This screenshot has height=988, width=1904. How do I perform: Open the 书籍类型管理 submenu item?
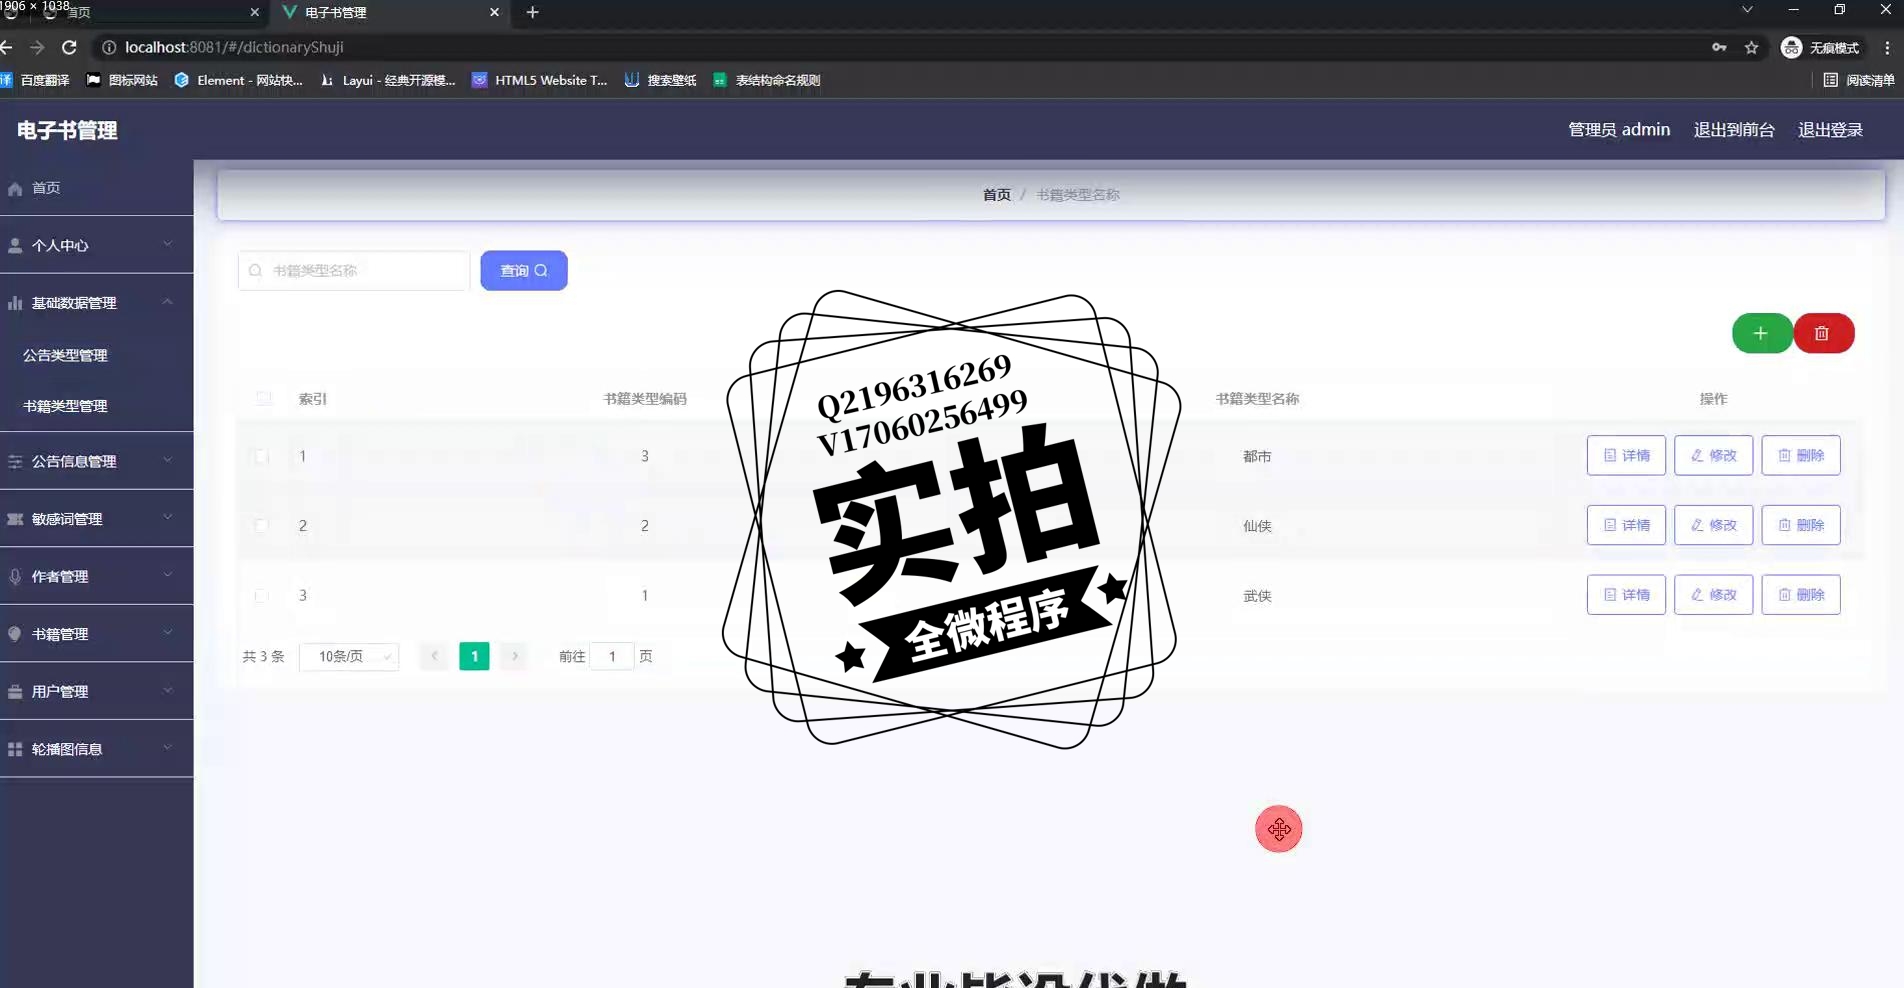pos(65,406)
